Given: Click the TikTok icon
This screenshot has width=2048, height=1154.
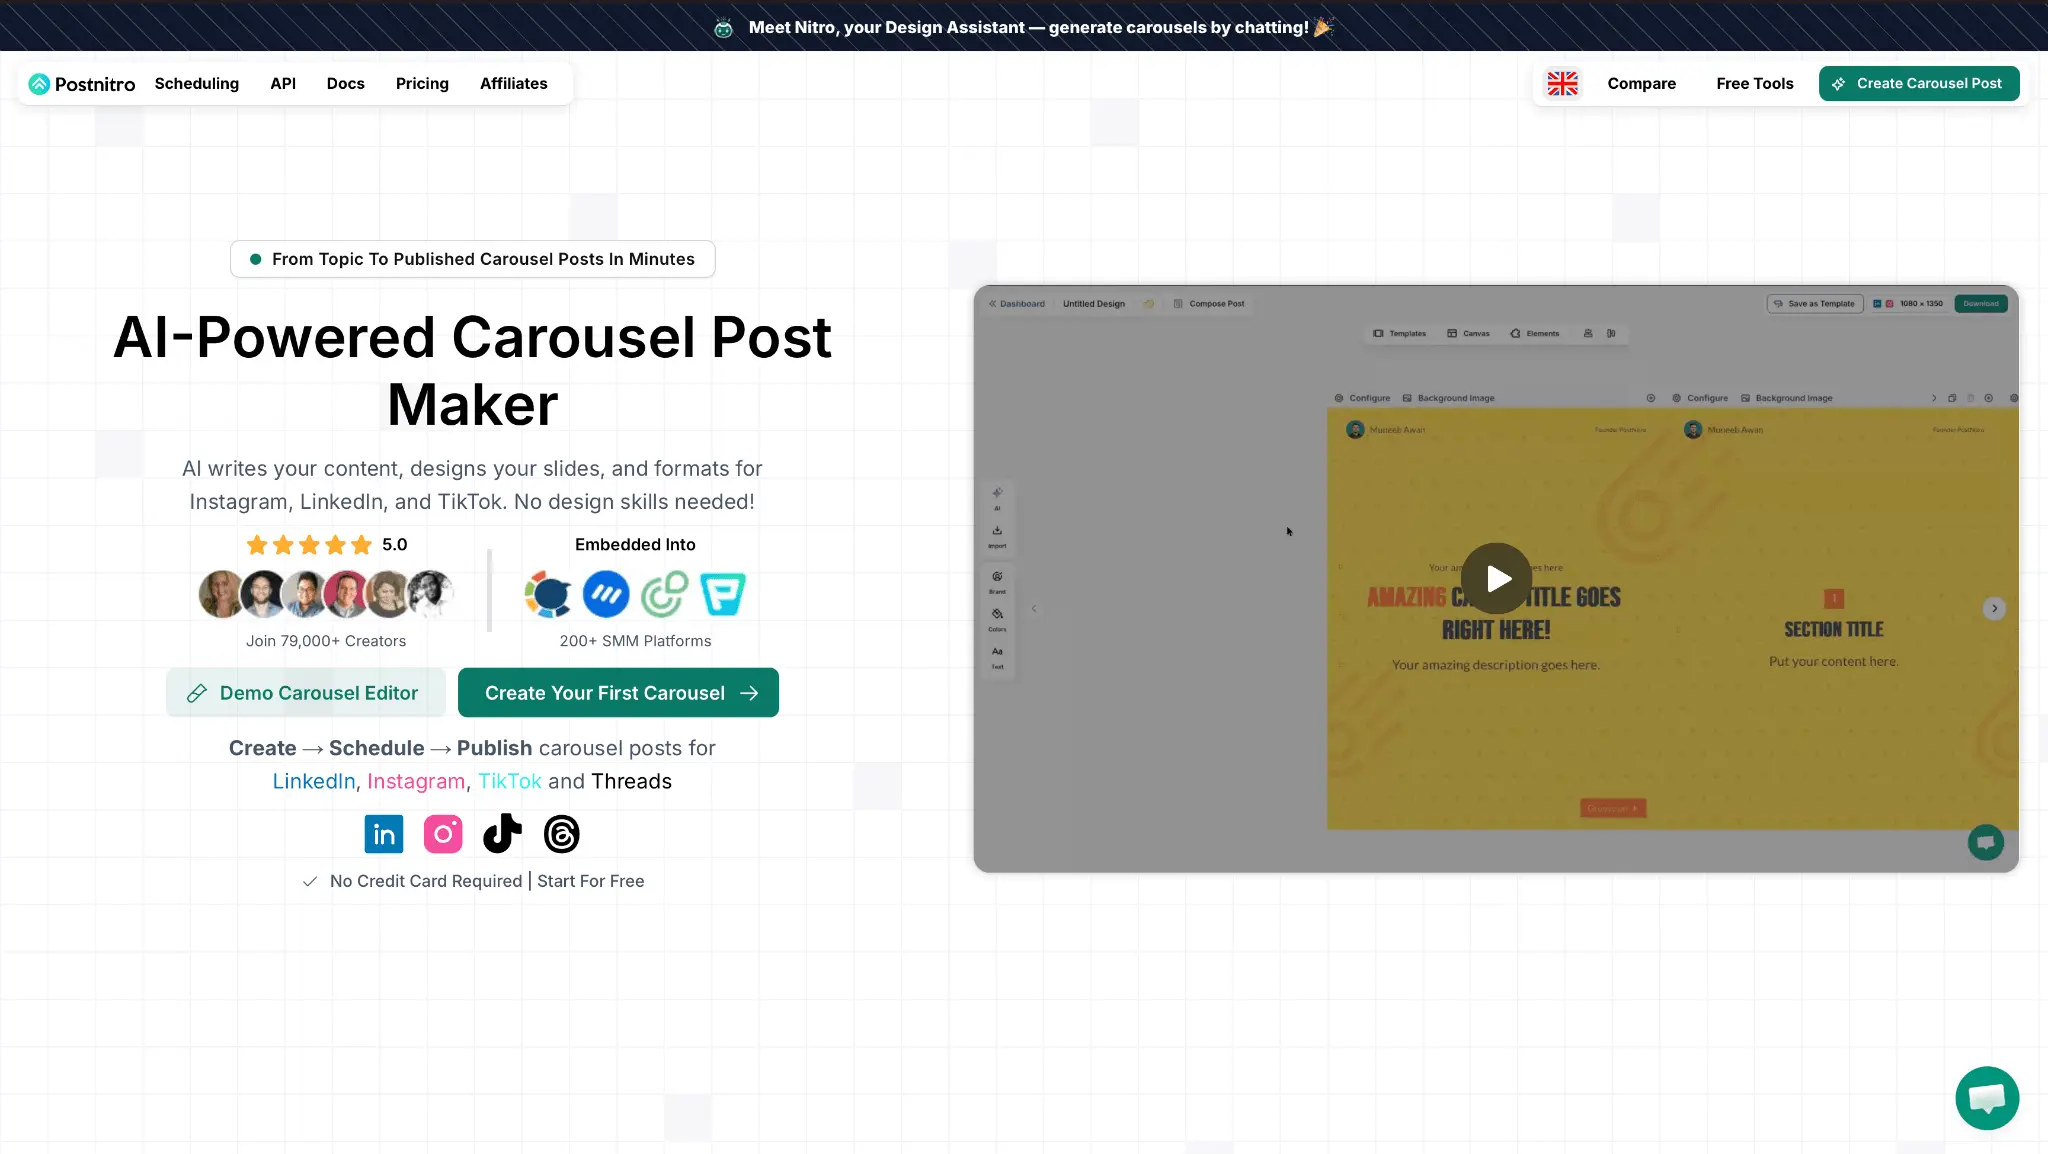Looking at the screenshot, I should coord(502,833).
